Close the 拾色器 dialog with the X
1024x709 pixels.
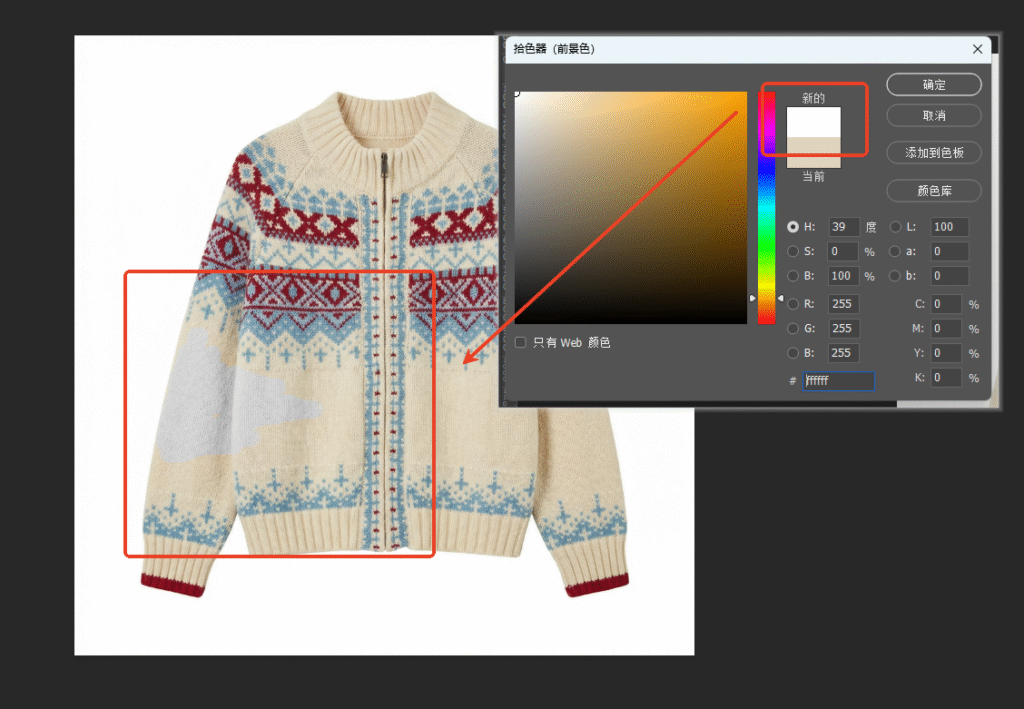pyautogui.click(x=977, y=49)
